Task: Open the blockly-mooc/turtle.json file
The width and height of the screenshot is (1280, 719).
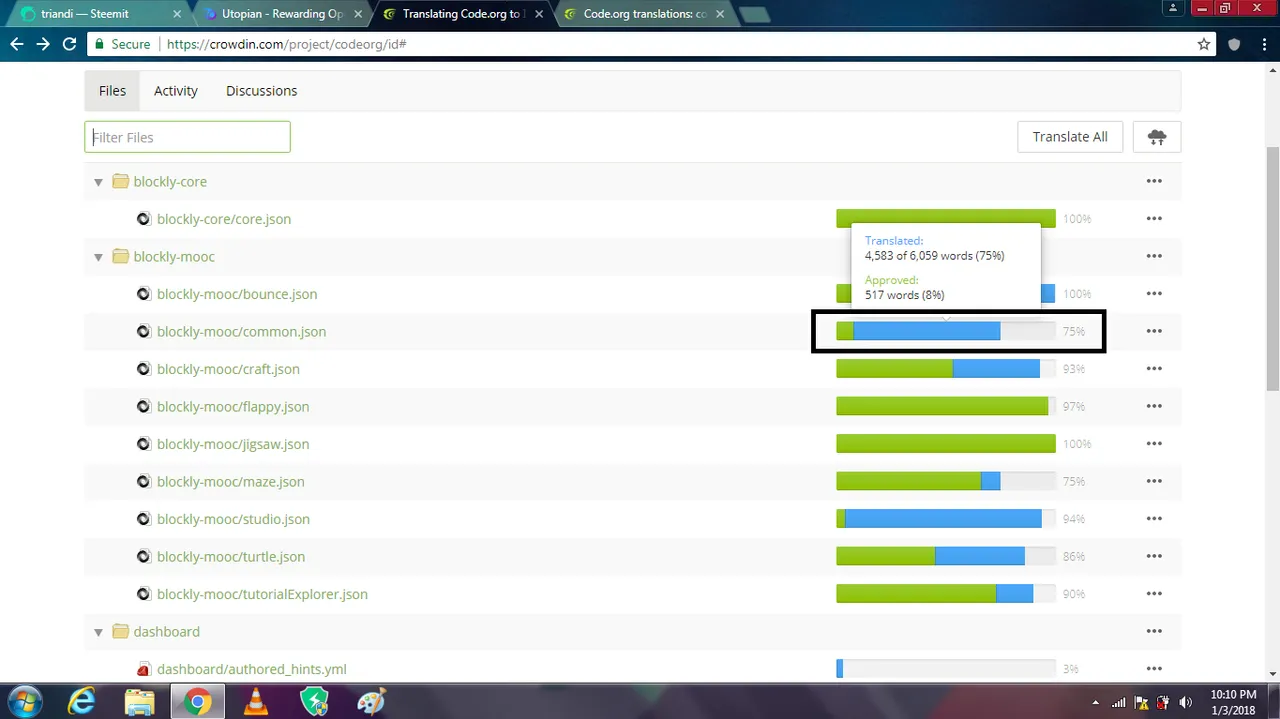Action: [x=231, y=557]
